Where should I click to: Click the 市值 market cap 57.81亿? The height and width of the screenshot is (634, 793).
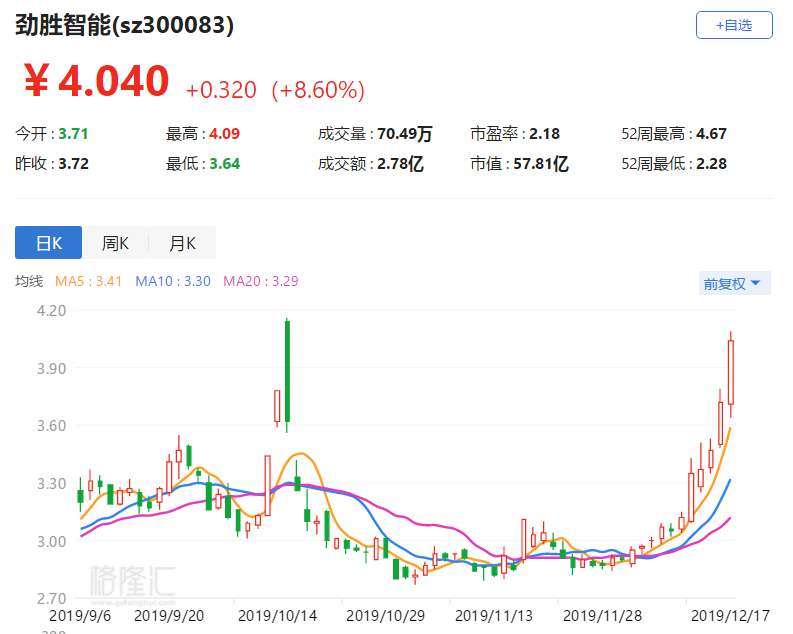click(x=541, y=164)
